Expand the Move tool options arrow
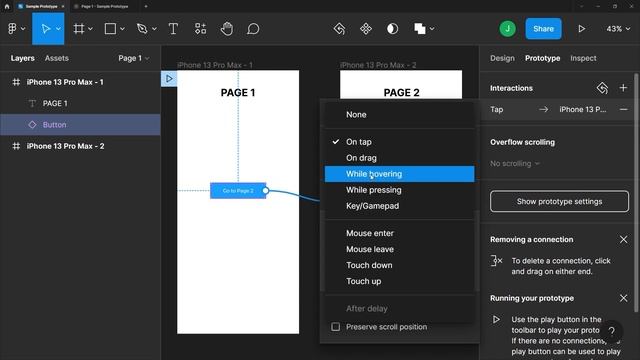 click(x=58, y=29)
